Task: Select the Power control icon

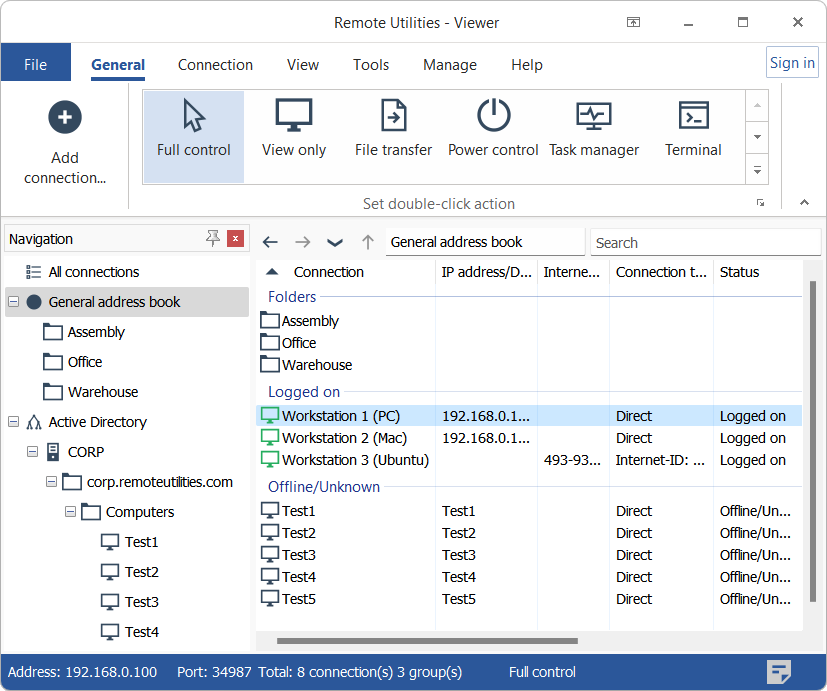Action: 493,116
